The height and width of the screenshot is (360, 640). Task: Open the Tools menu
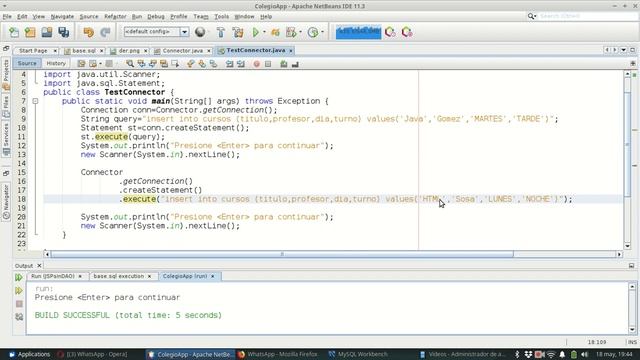[221, 16]
